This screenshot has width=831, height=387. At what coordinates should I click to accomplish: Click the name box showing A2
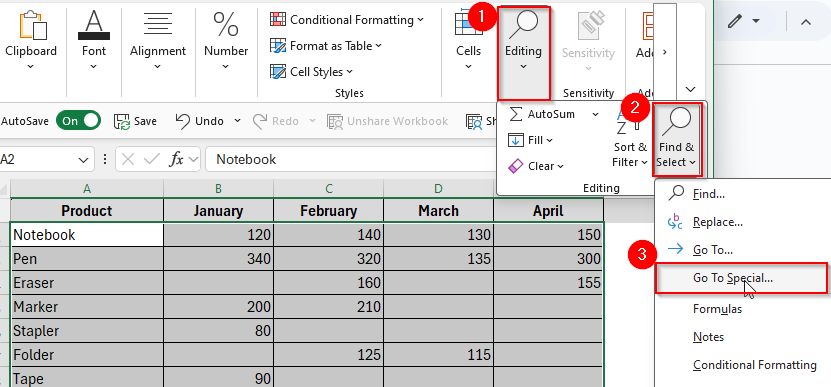point(37,160)
